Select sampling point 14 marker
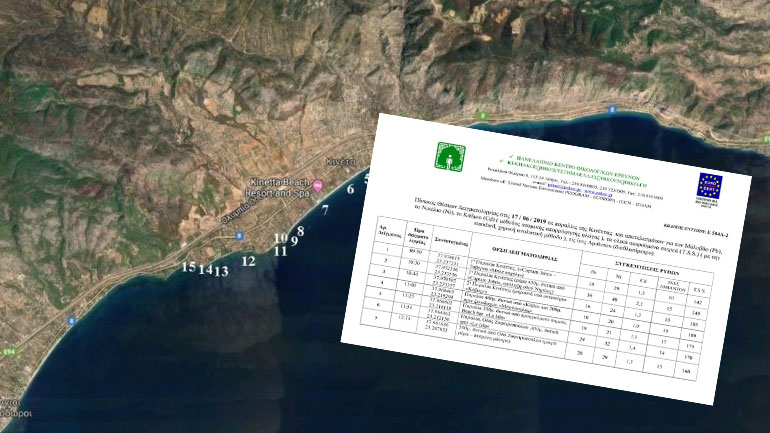The height and width of the screenshot is (433, 770). point(205,270)
